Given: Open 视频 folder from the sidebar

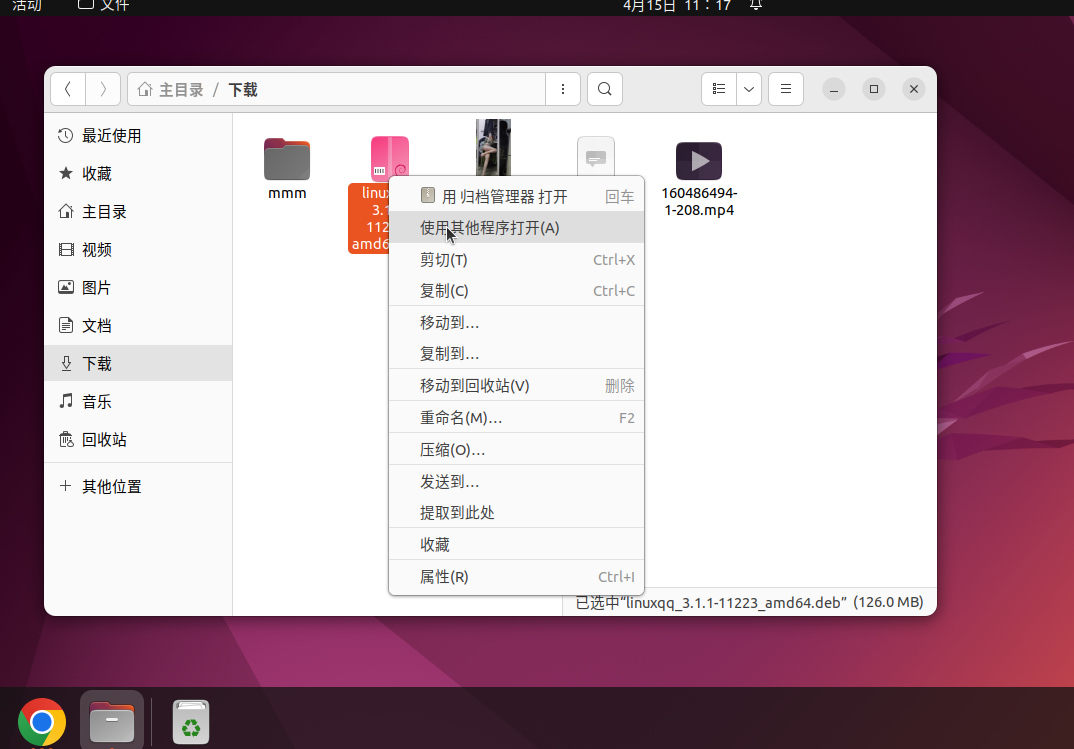Looking at the screenshot, I should point(97,249).
